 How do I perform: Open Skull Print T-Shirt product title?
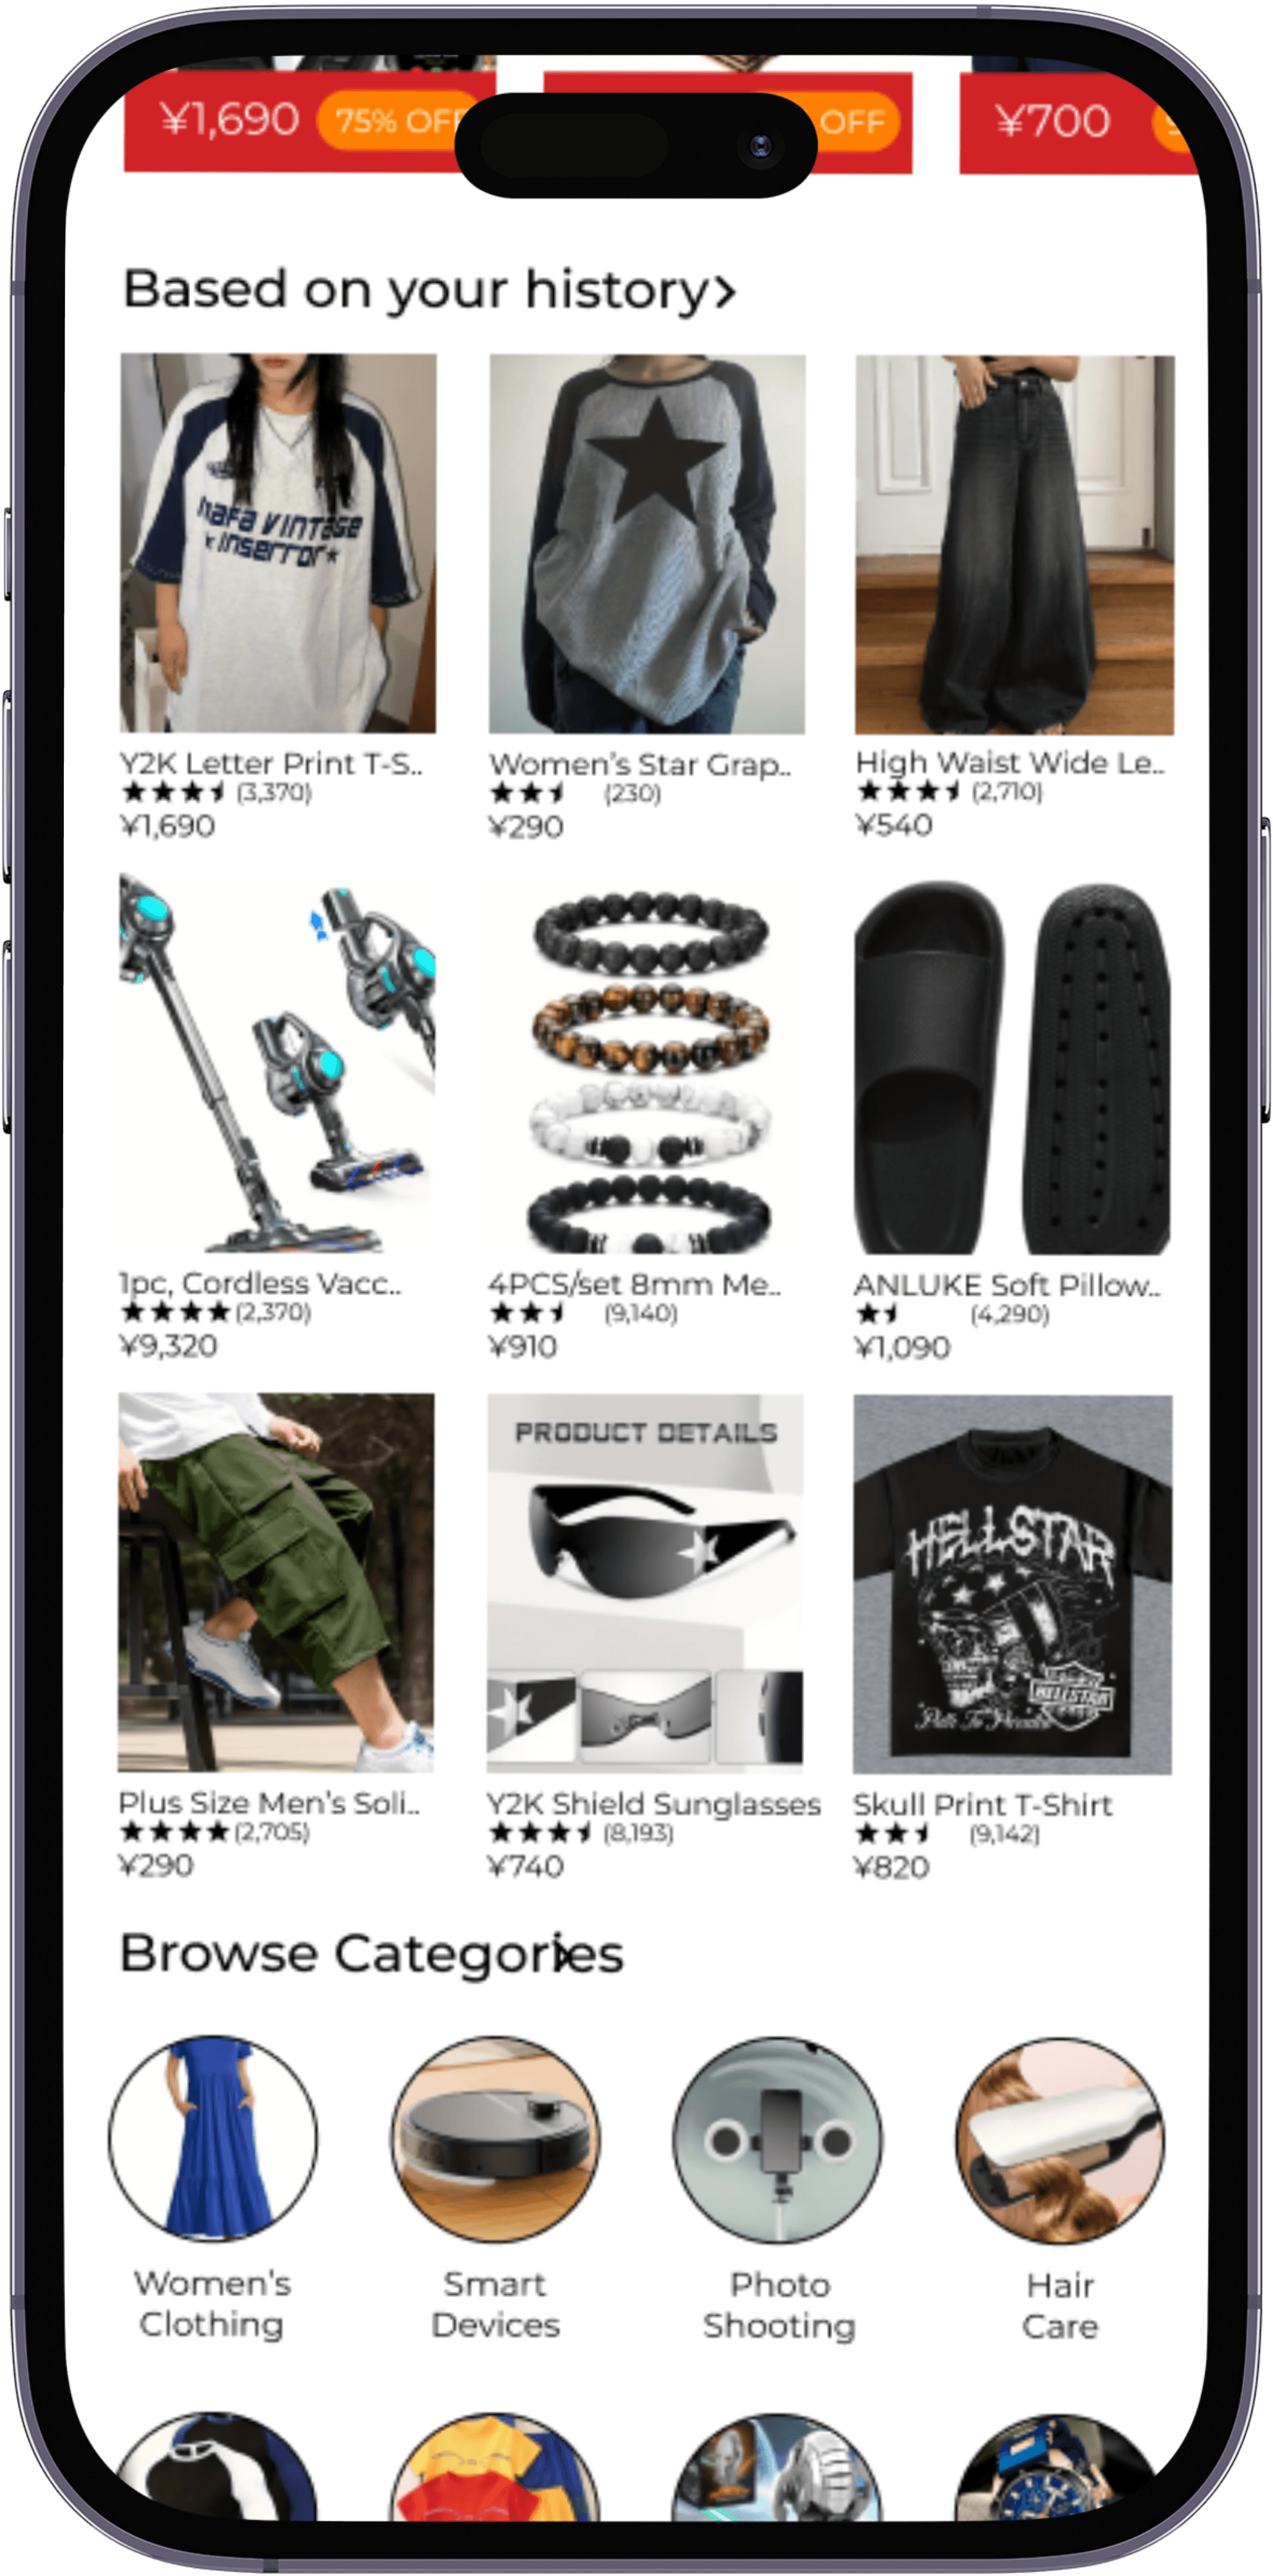(983, 1805)
